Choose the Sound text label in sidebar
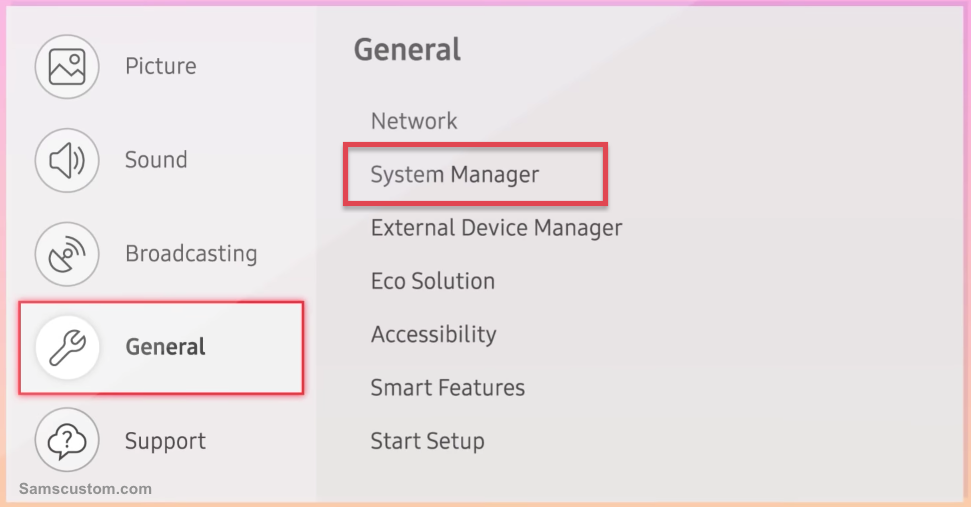 (x=156, y=160)
